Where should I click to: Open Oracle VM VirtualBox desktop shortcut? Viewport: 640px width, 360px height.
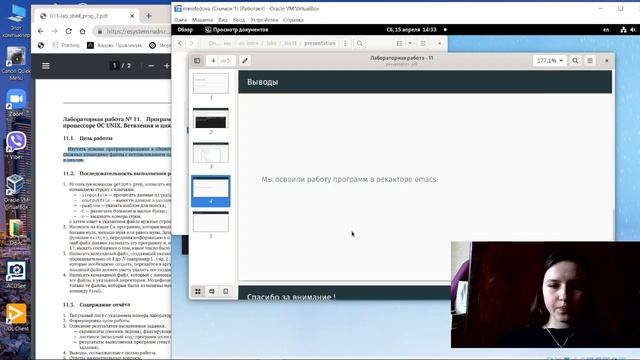16,192
